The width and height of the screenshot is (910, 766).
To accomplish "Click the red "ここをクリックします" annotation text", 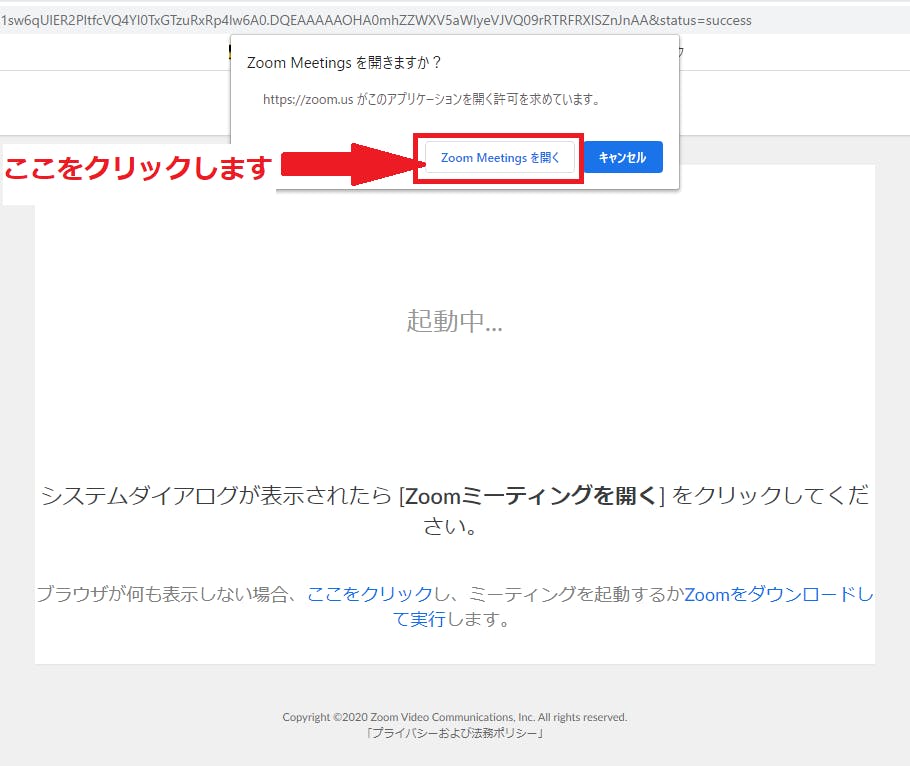I will tap(138, 168).
